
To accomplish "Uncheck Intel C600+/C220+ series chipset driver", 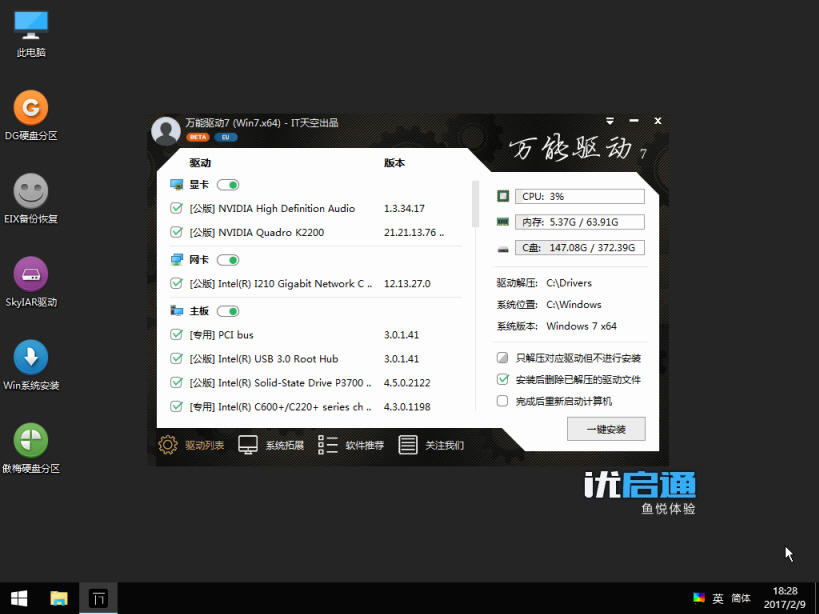I will tap(177, 406).
